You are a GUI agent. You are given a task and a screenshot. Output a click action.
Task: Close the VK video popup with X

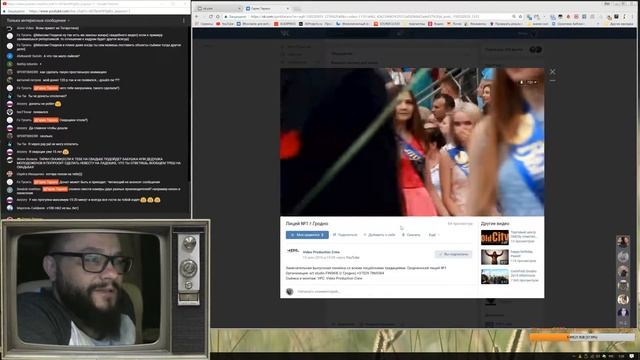coord(552,72)
